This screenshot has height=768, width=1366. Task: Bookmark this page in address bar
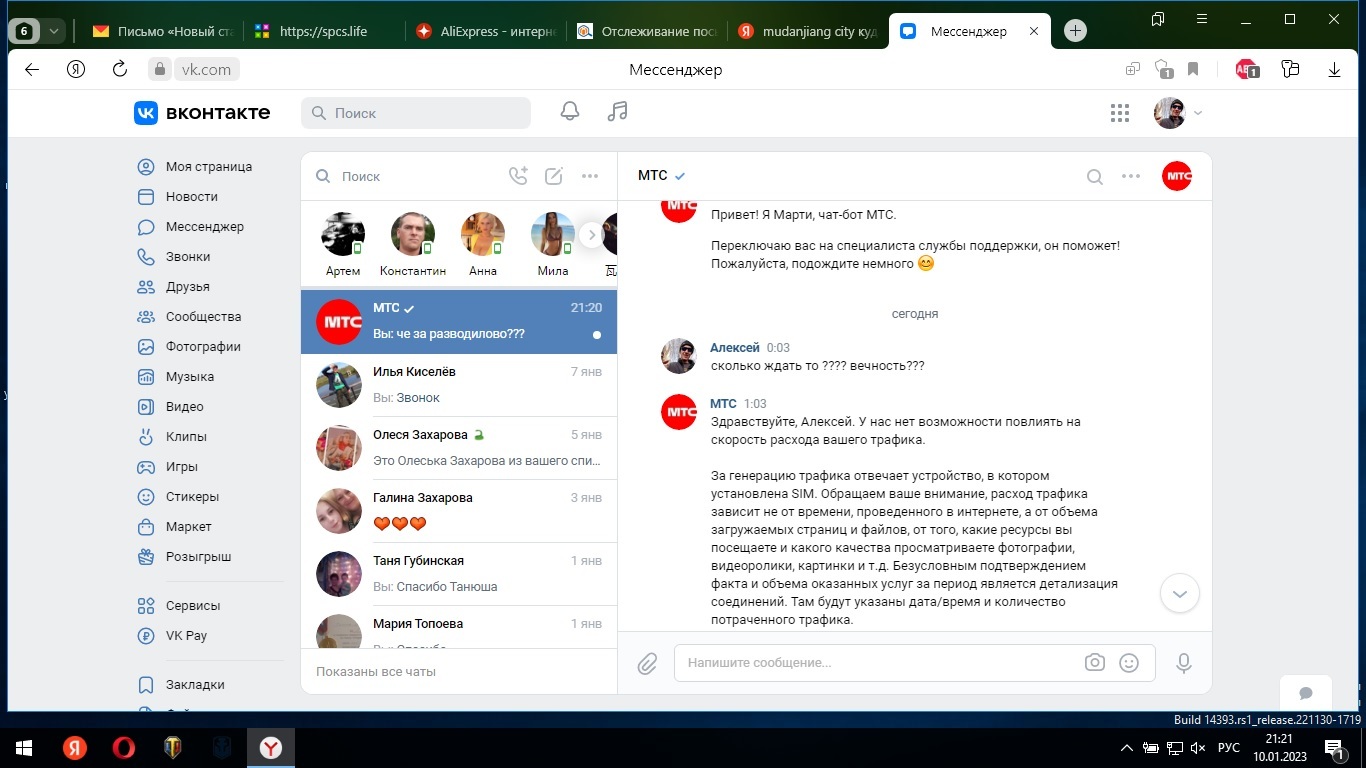1193,69
